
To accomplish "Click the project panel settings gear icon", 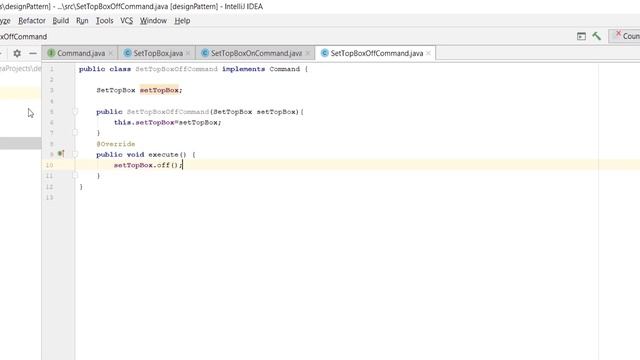I will (17, 53).
